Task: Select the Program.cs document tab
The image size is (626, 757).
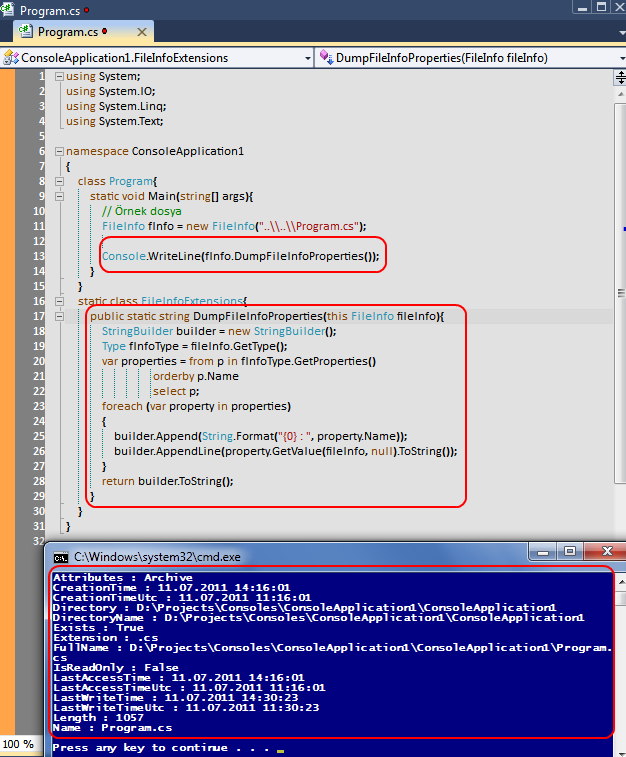Action: [58, 32]
